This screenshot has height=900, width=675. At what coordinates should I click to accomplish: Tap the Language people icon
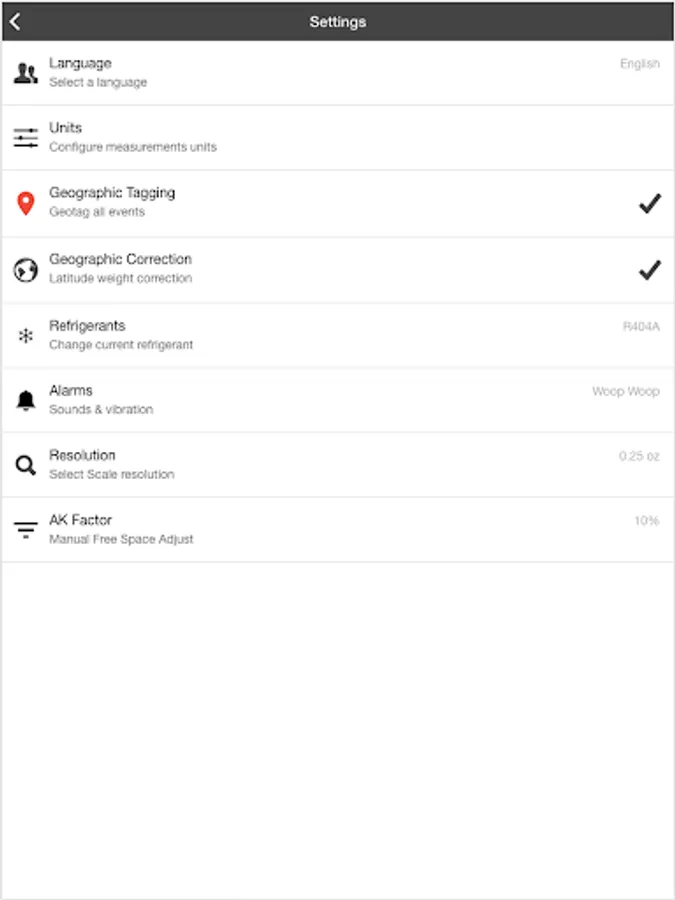26,73
